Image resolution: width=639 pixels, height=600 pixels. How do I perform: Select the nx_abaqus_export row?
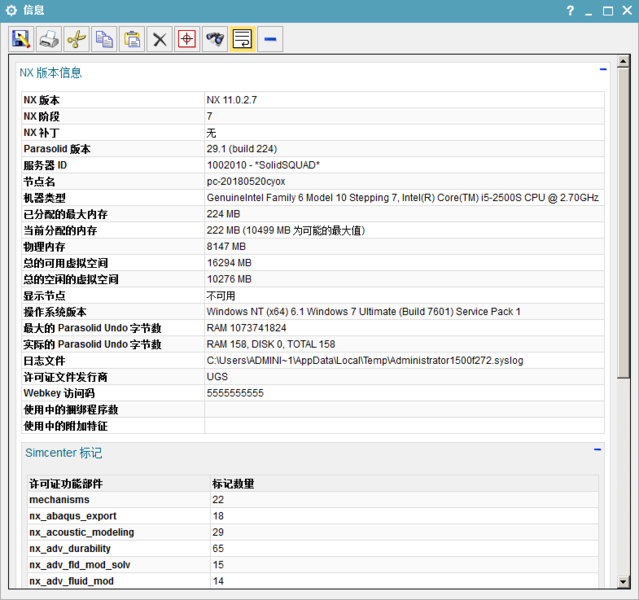pyautogui.click(x=70, y=516)
